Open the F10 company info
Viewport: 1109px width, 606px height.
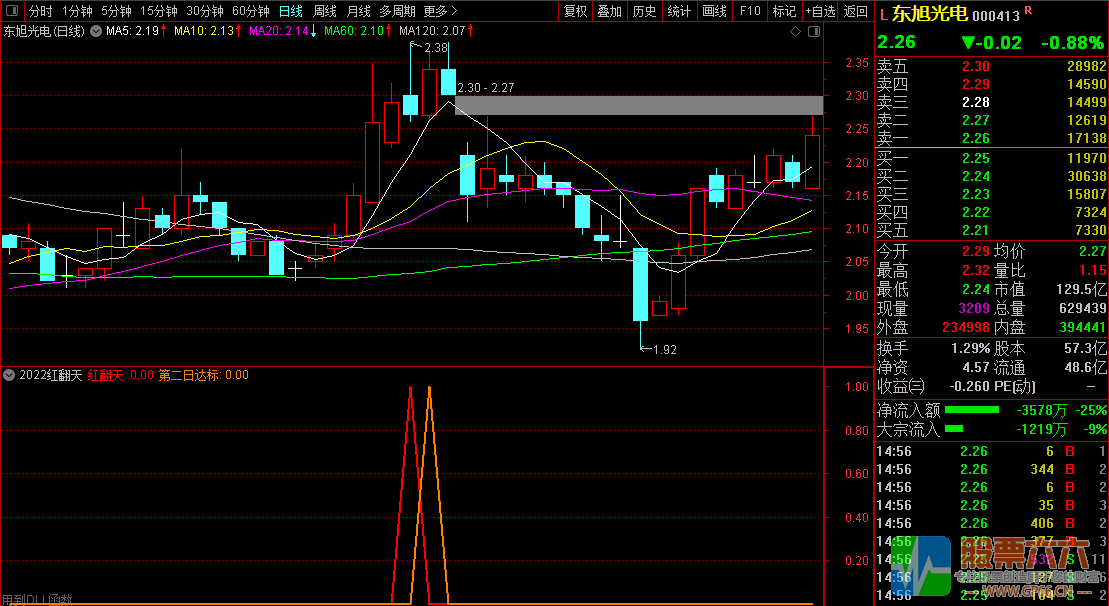[748, 11]
